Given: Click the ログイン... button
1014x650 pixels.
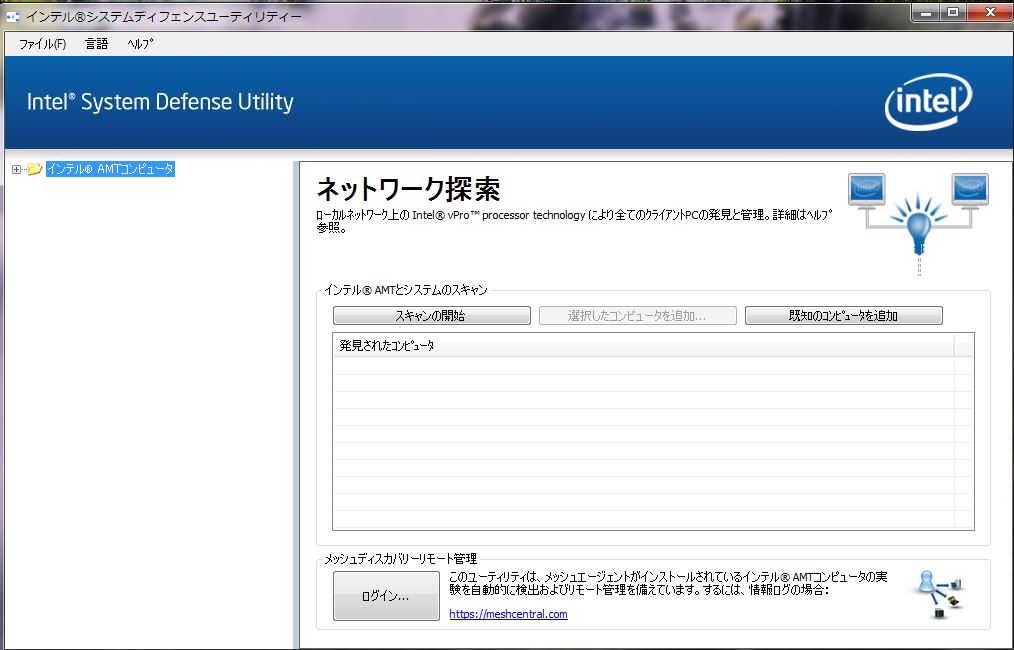Looking at the screenshot, I should (x=386, y=596).
